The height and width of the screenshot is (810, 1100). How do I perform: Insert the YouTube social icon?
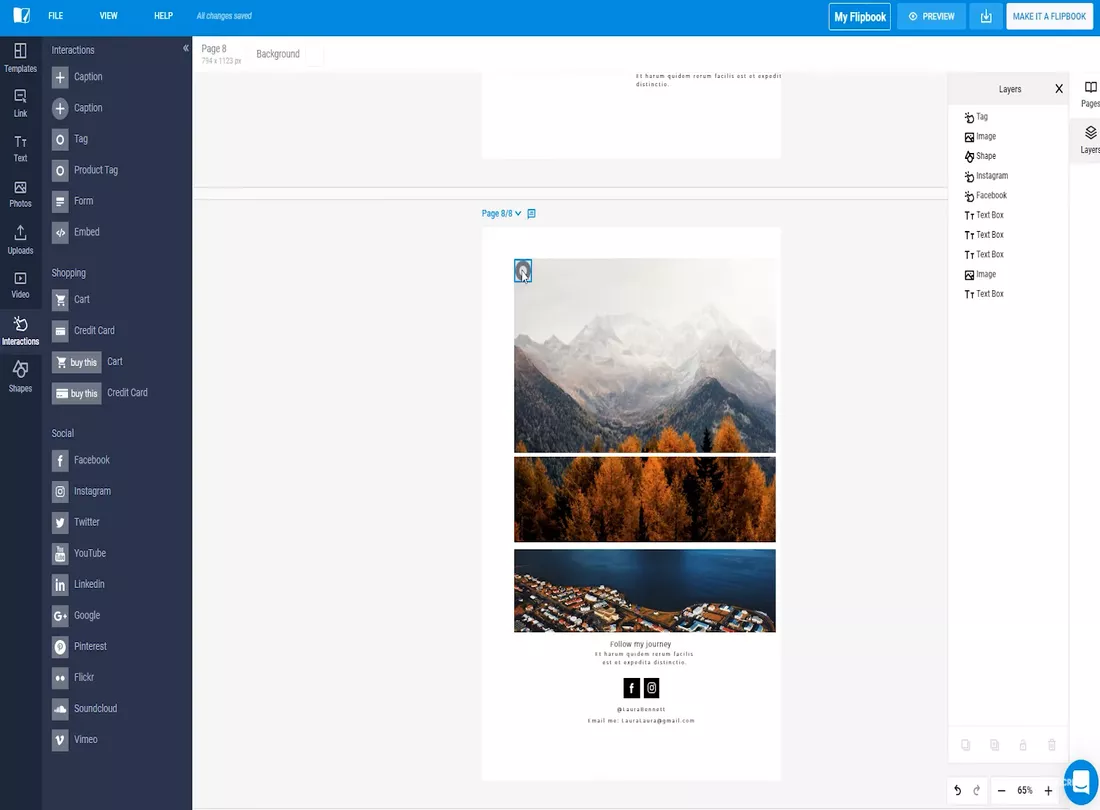88,553
